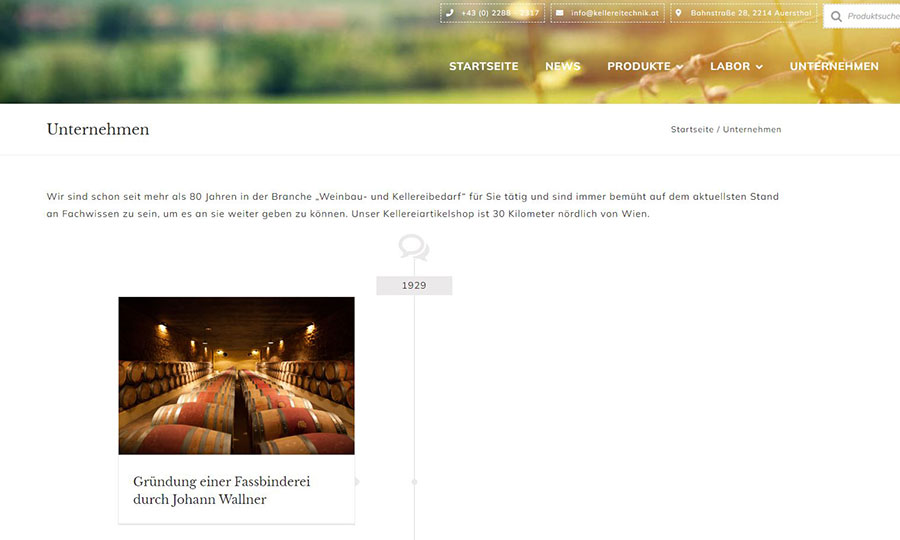The image size is (900, 540).
Task: Expand the Labor dropdown chevron
Action: (759, 67)
